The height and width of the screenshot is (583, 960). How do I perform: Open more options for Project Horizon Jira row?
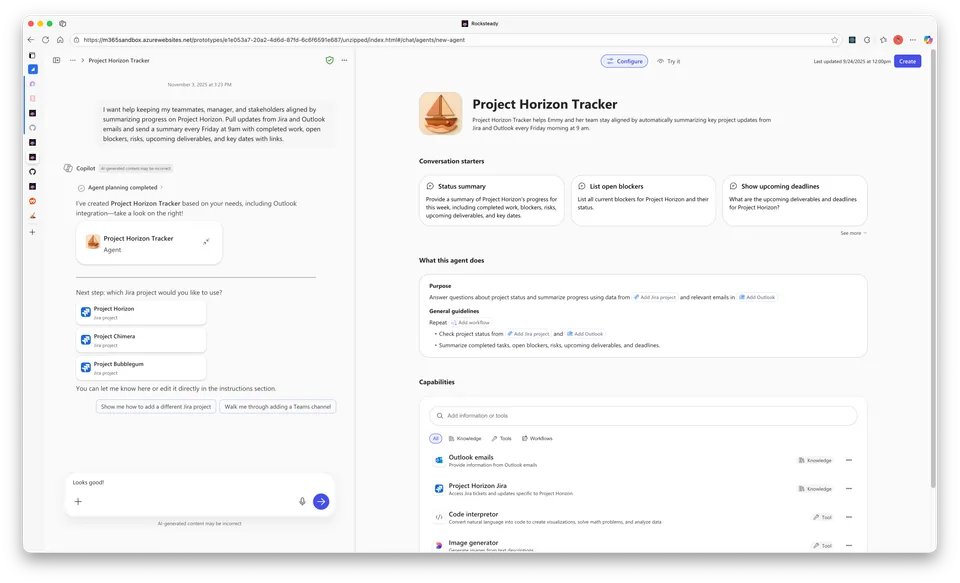pyautogui.click(x=849, y=489)
